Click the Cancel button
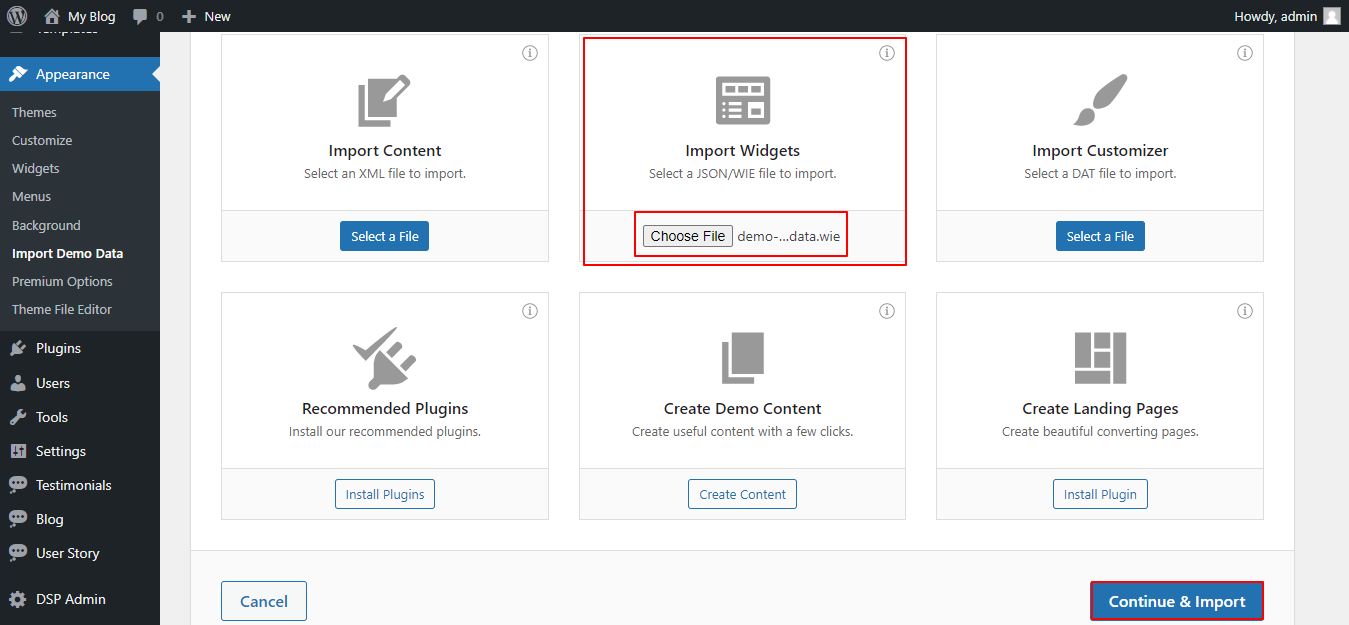Viewport: 1349px width, 625px height. click(264, 601)
